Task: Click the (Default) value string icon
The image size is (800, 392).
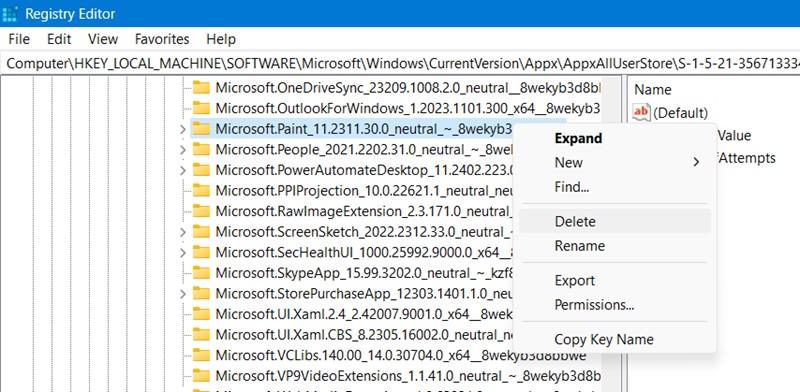Action: (x=641, y=112)
